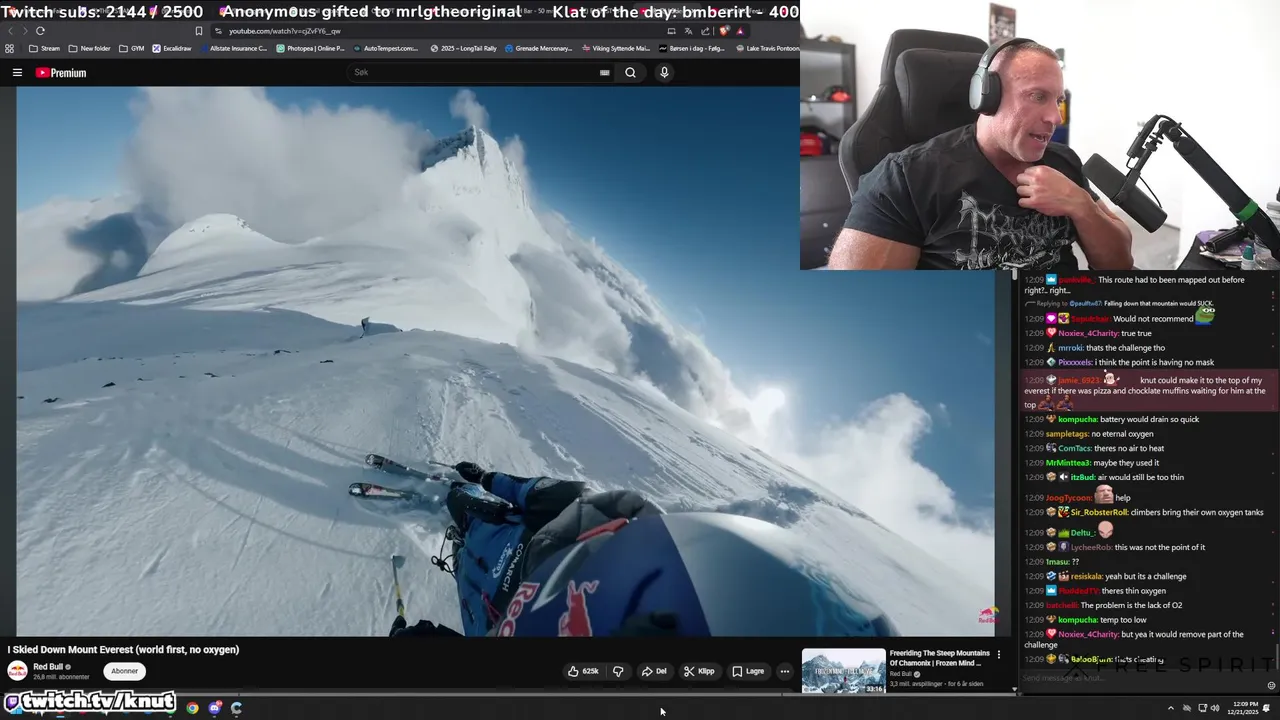Click chat username resiskala
The width and height of the screenshot is (1280, 720).
point(1086,576)
